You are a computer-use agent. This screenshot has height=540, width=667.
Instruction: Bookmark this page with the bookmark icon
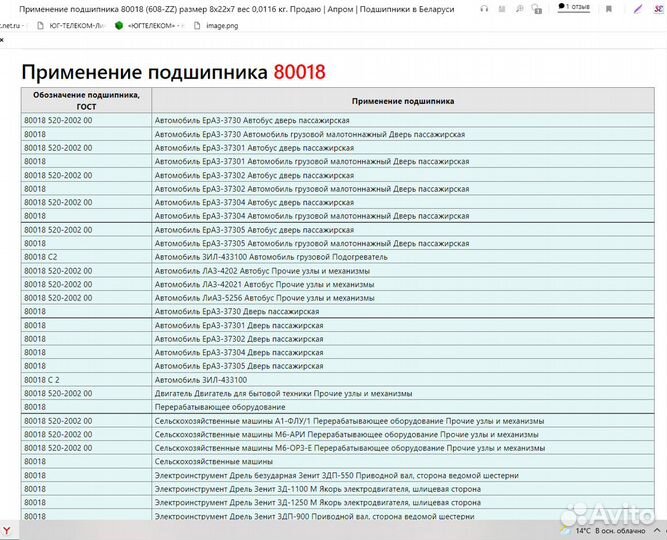609,9
